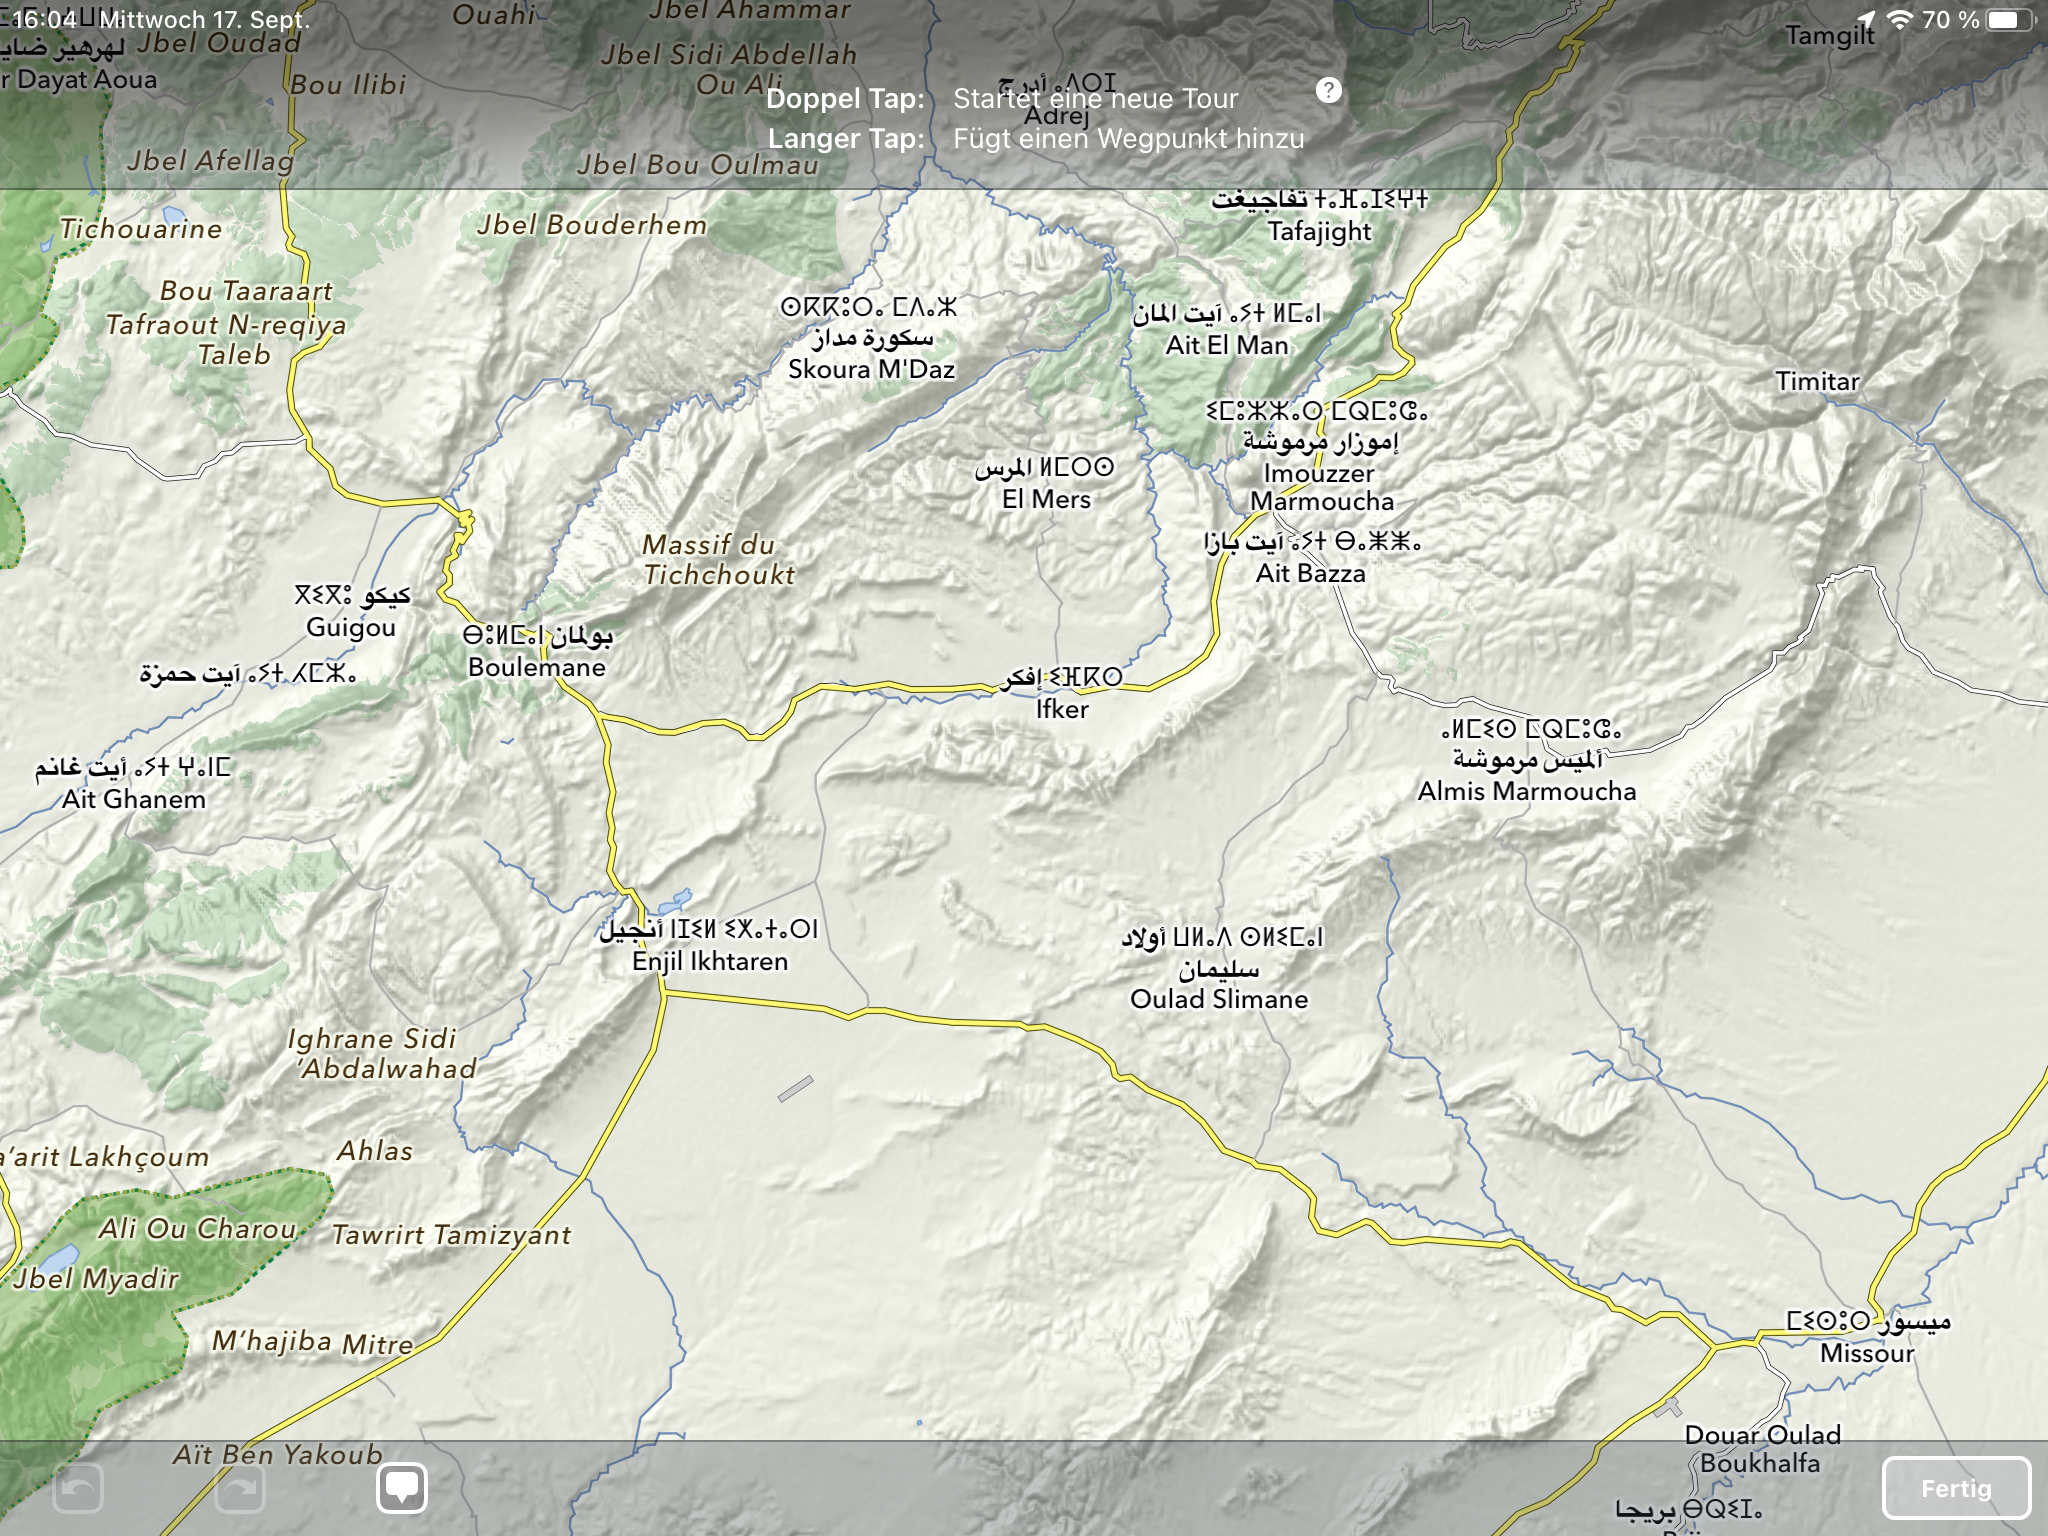Tap the Massif du Tichchoukt label
Image resolution: width=2048 pixels, height=1536 pixels.
pos(718,560)
